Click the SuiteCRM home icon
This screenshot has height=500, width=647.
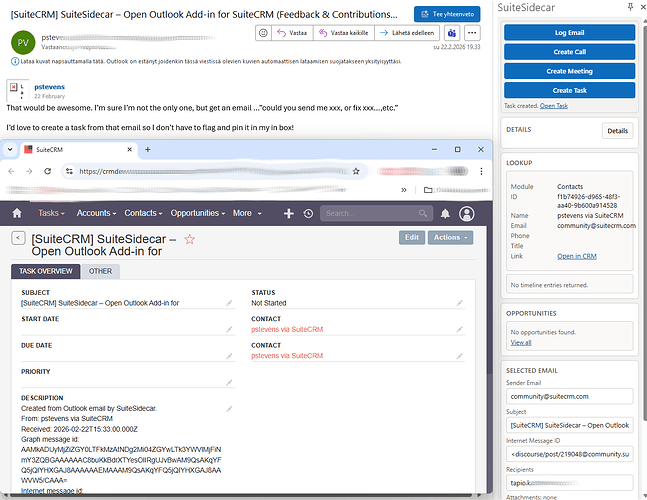click(x=19, y=213)
